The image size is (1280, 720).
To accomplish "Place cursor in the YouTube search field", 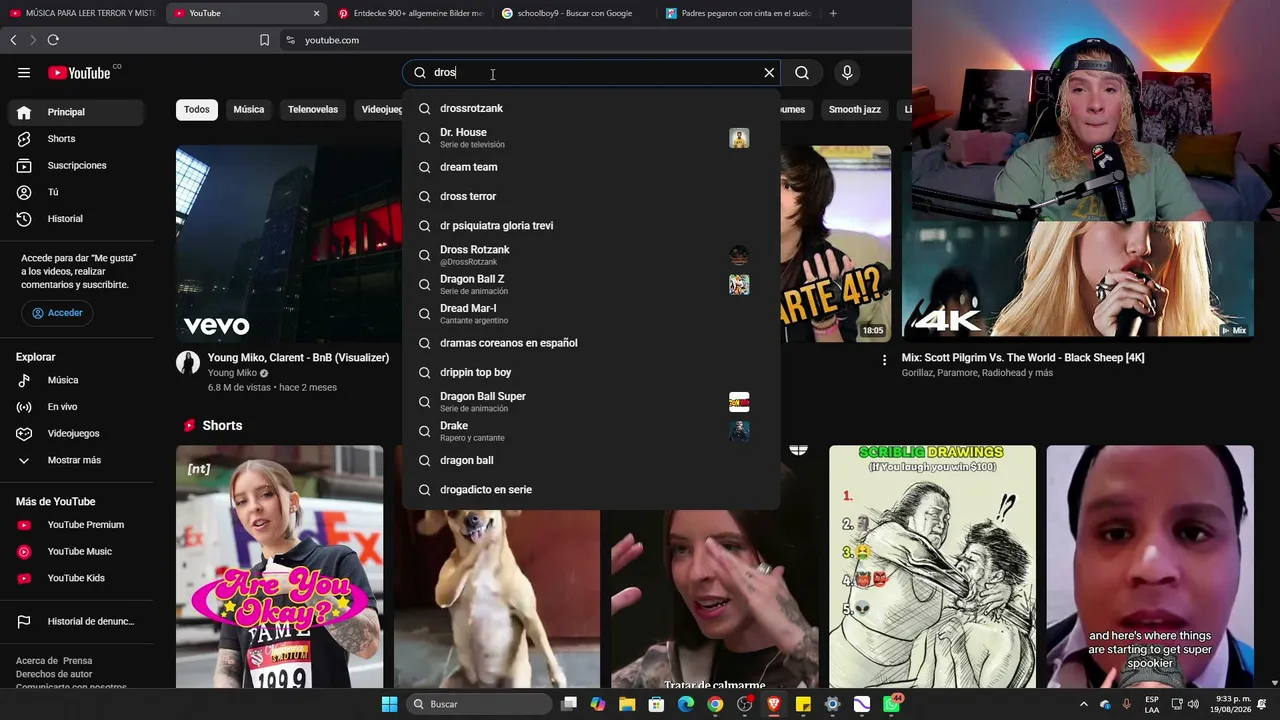I will click(x=590, y=72).
